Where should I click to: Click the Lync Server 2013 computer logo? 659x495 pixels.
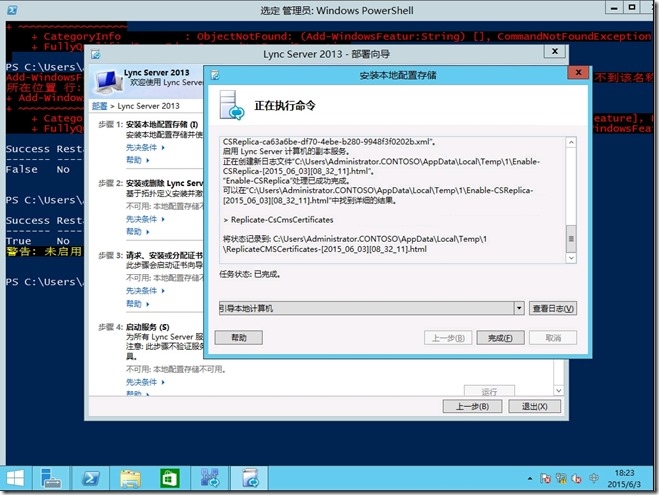107,81
